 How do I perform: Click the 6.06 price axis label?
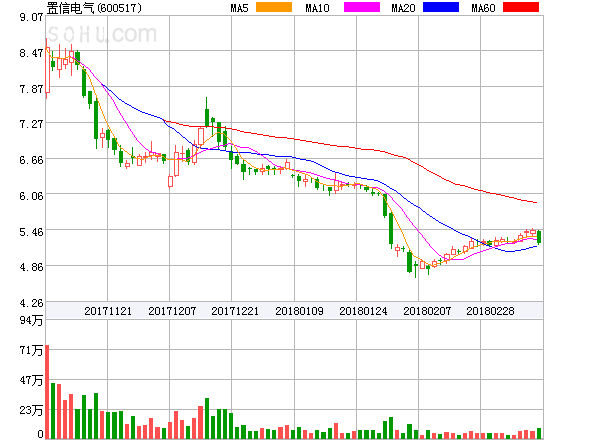[31, 196]
